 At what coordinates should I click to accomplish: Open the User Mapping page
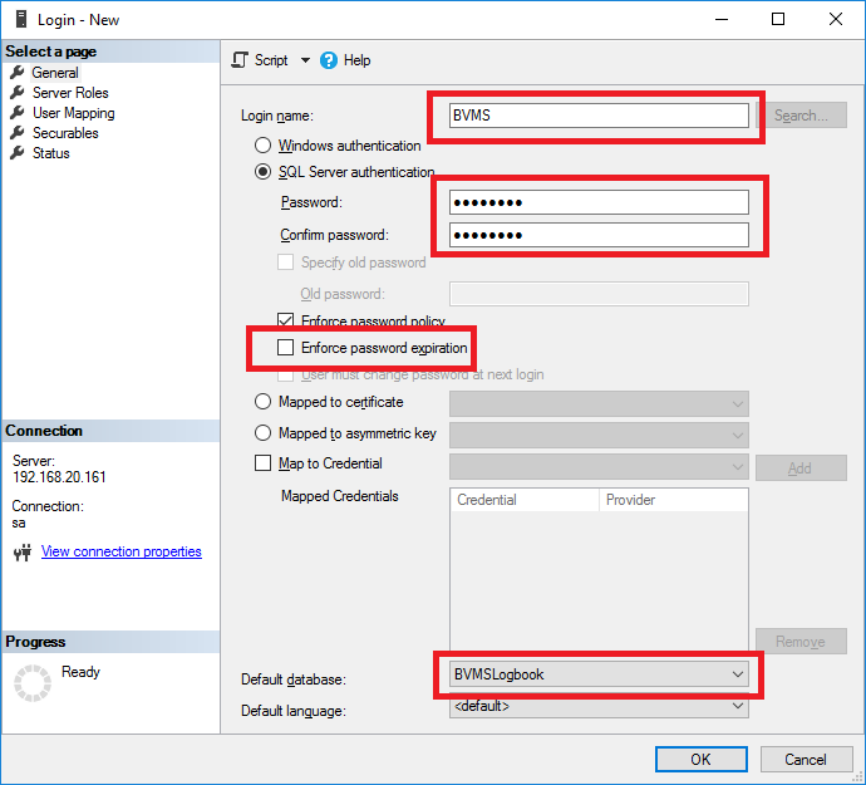coord(73,113)
